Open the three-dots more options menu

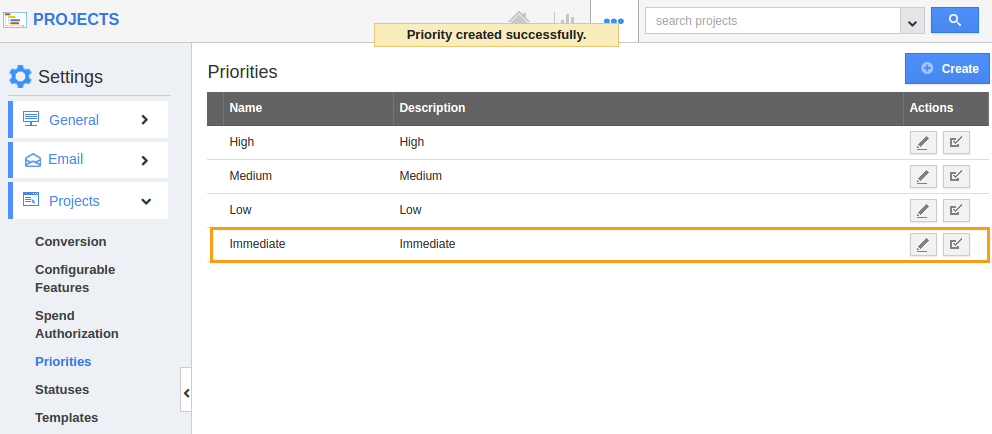[x=614, y=21]
